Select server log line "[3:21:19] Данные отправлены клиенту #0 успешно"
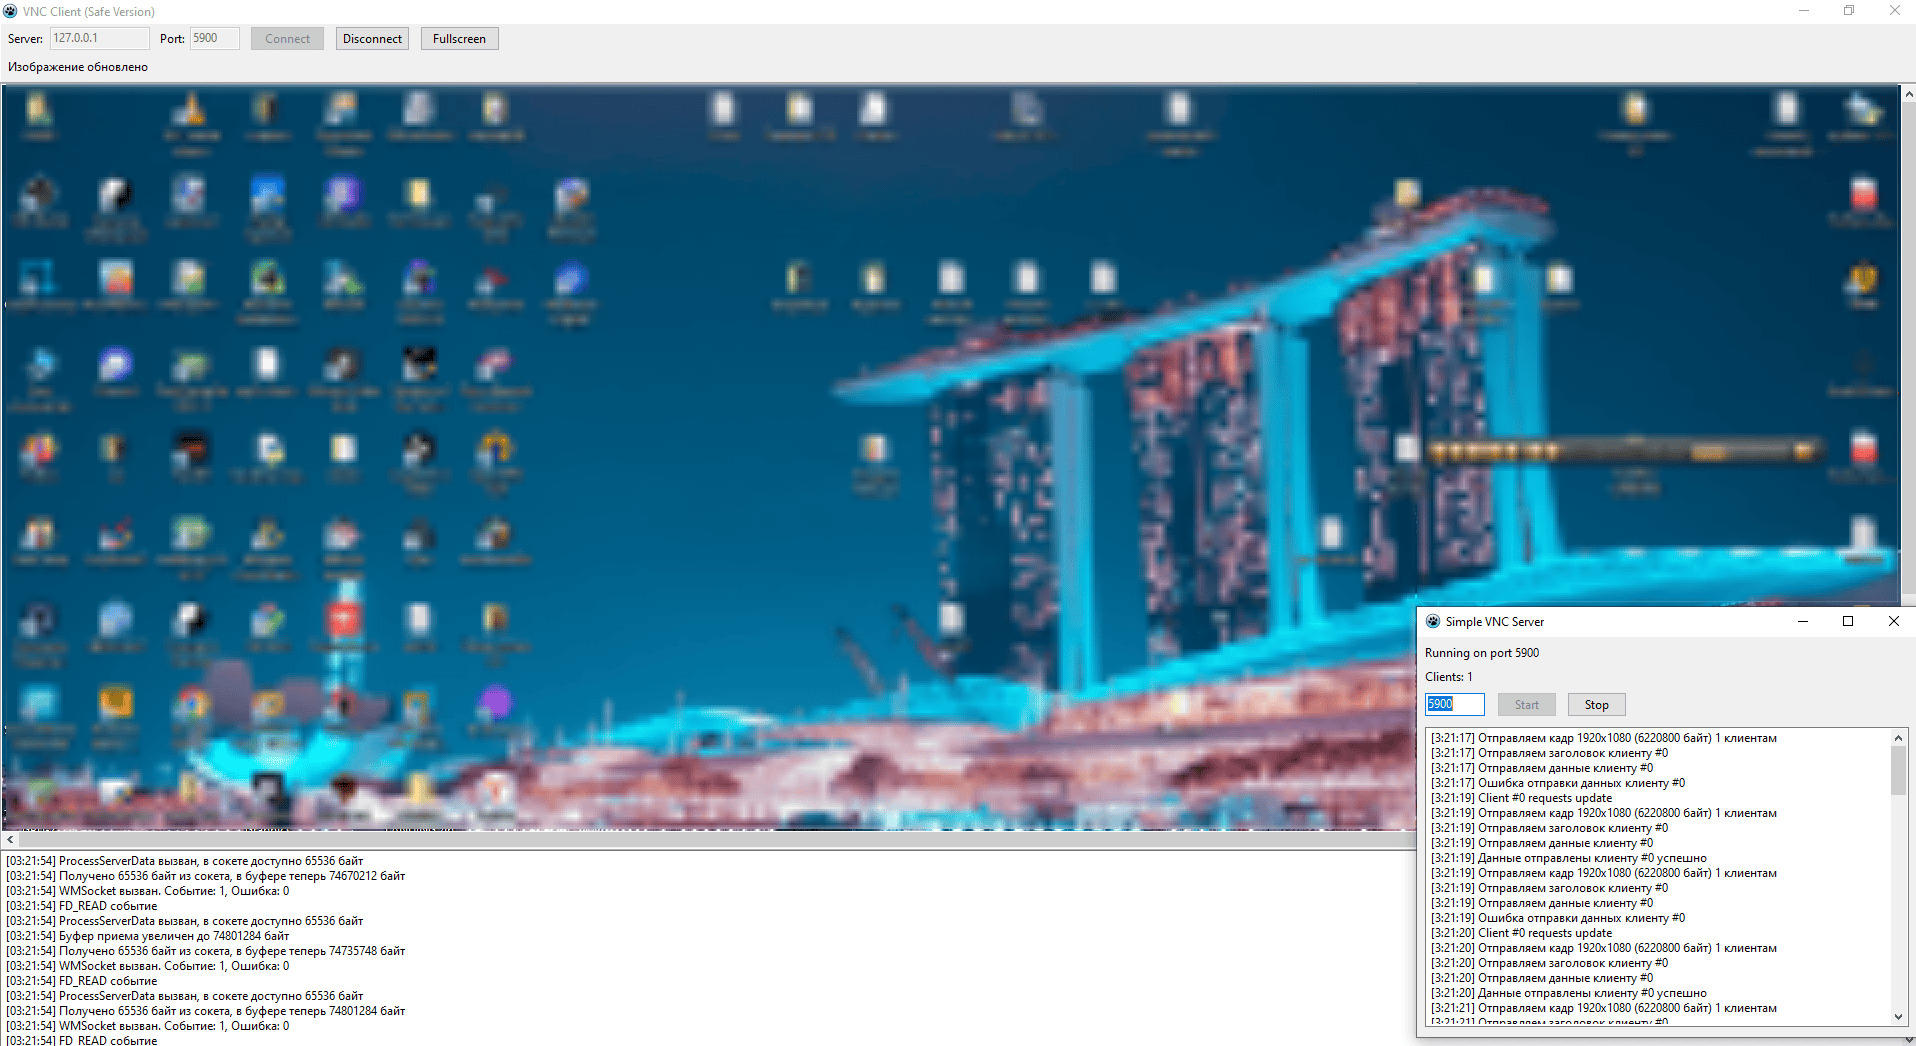 (1569, 858)
